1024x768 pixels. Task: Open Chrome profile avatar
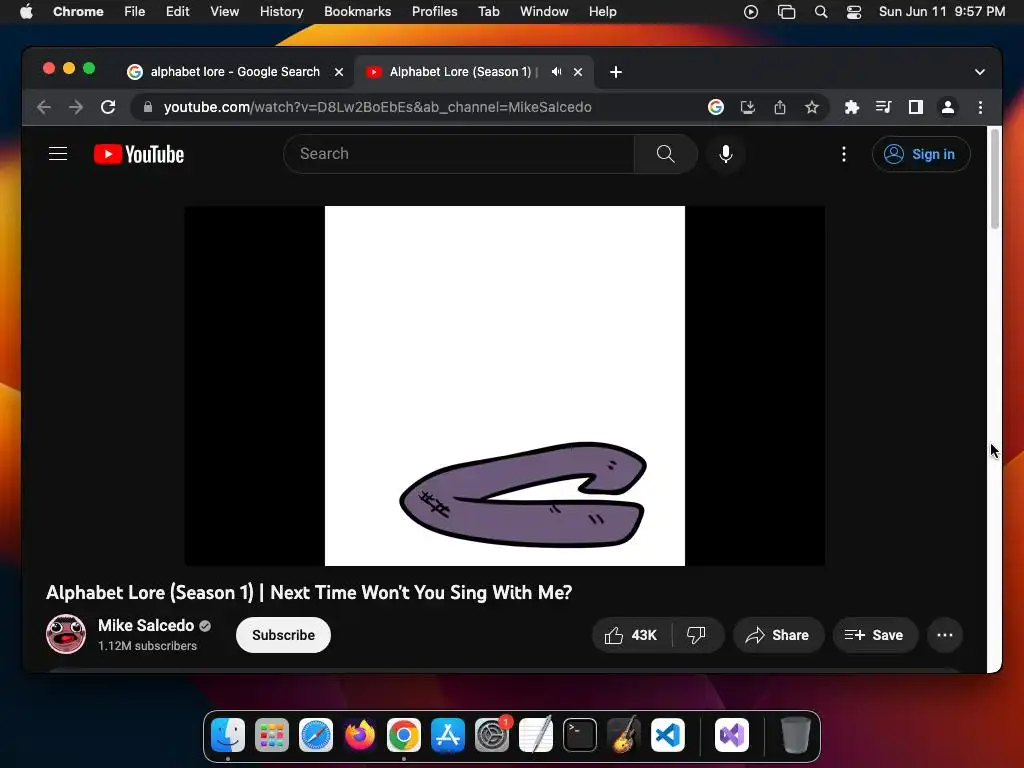click(x=948, y=107)
